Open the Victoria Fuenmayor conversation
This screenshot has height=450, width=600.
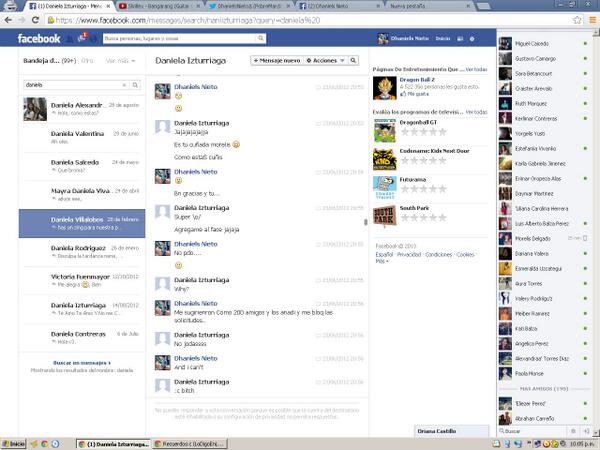pos(82,280)
